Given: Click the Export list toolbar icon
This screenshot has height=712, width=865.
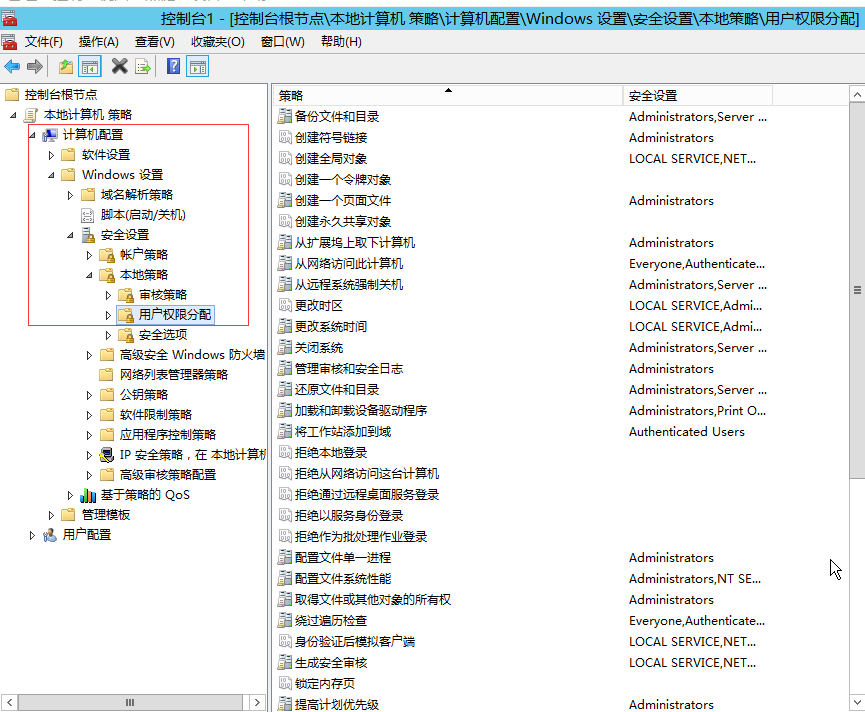Looking at the screenshot, I should pos(143,67).
